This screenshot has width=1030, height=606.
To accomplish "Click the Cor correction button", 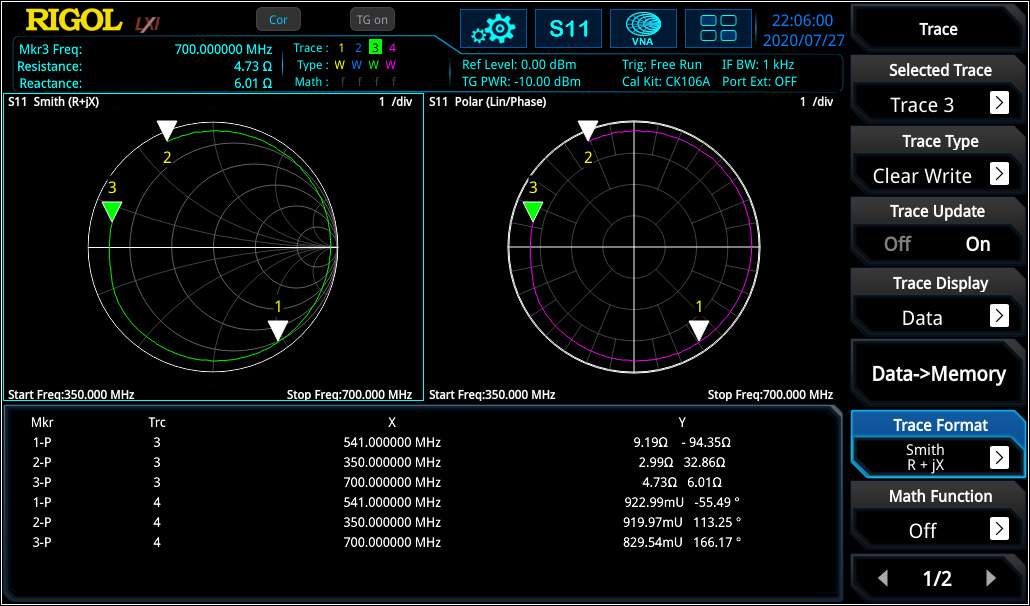I will point(279,20).
